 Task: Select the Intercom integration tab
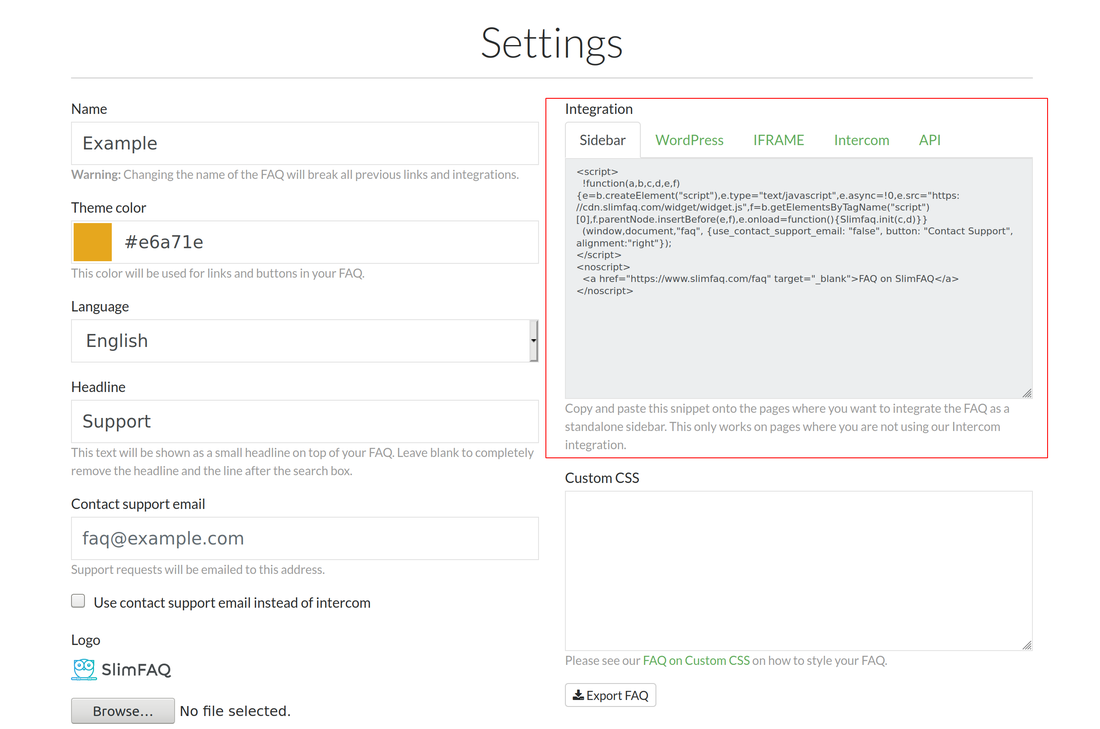861,140
